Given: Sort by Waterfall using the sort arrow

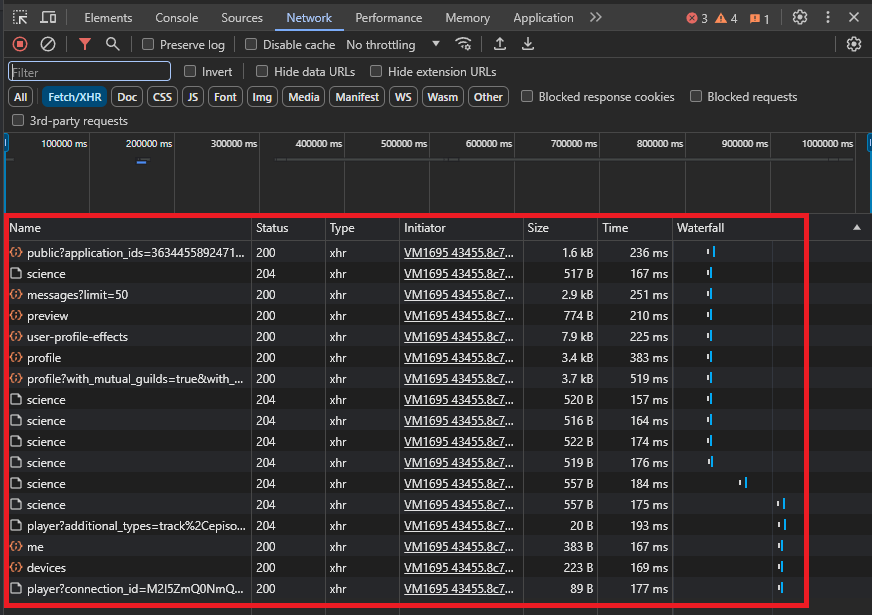Looking at the screenshot, I should (857, 227).
